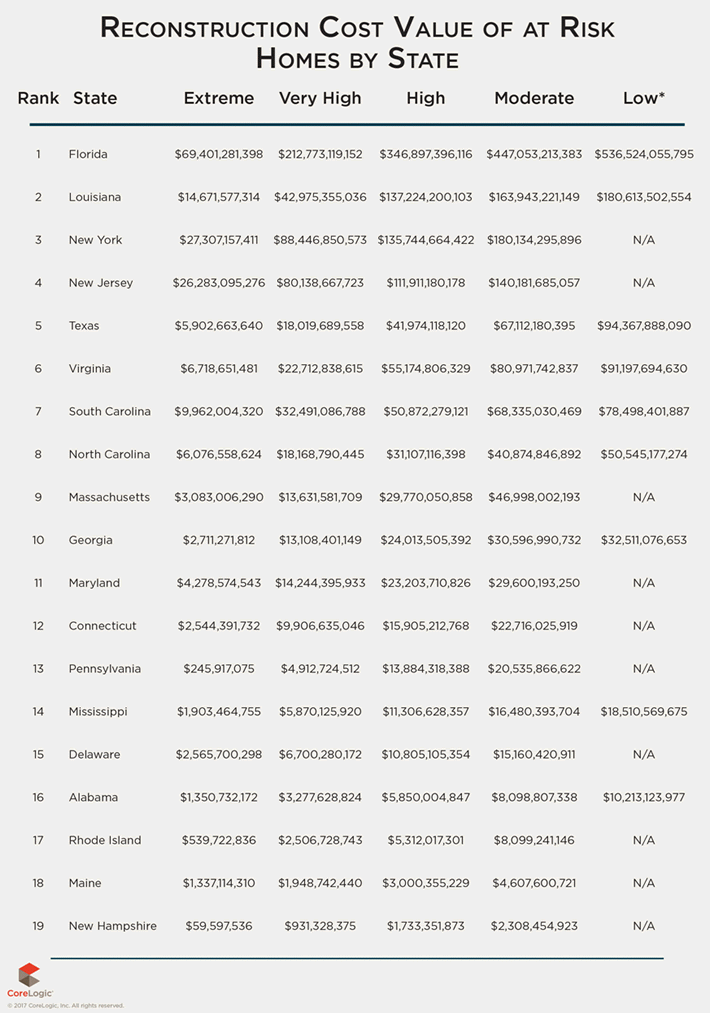
Task: Select Pennsylvania Extreme value $245,917,075
Action: tap(219, 669)
